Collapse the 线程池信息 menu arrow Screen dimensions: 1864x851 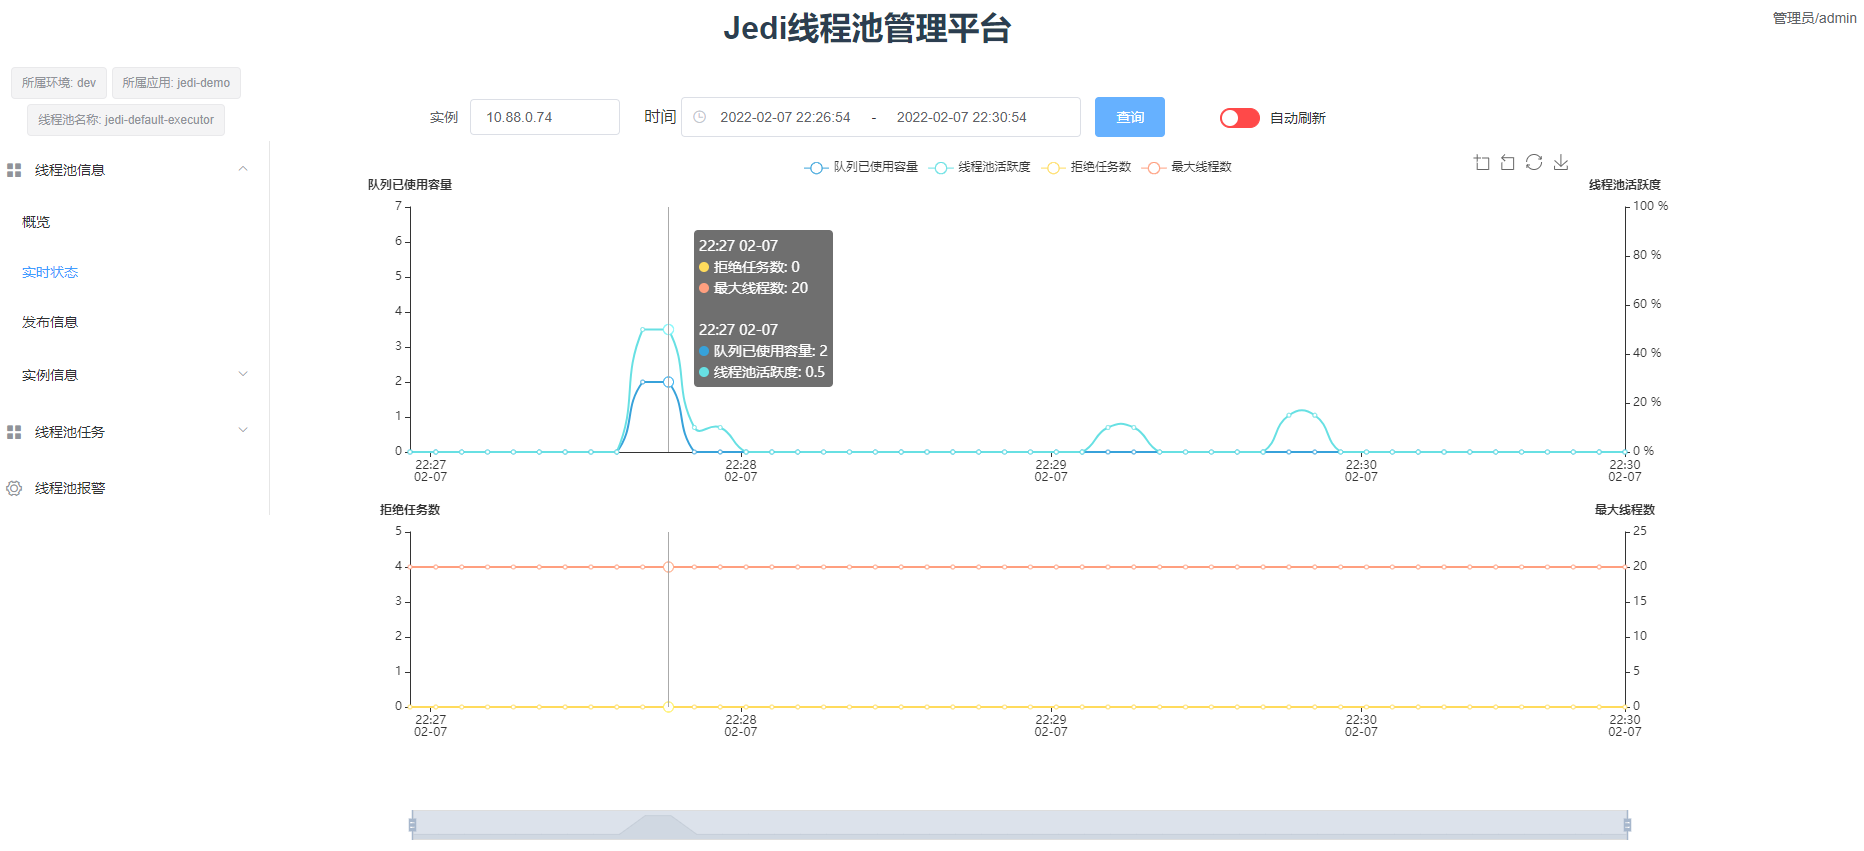pos(243,169)
